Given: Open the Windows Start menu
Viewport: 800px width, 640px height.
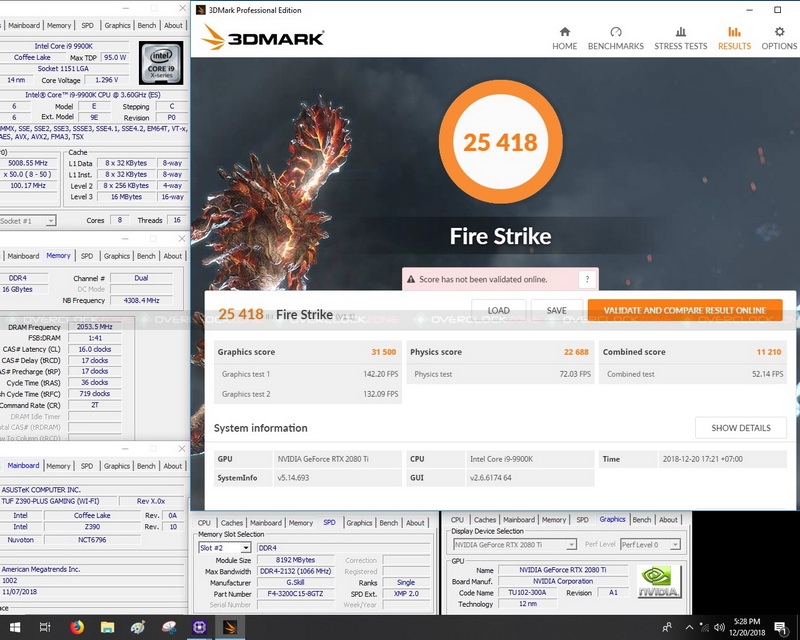Looking at the screenshot, I should (x=14, y=627).
